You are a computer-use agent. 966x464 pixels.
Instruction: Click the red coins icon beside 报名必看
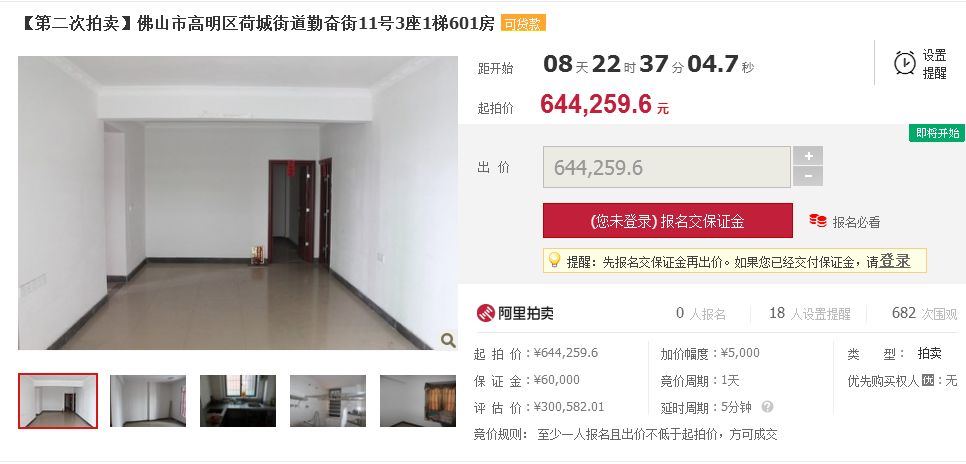pos(818,221)
